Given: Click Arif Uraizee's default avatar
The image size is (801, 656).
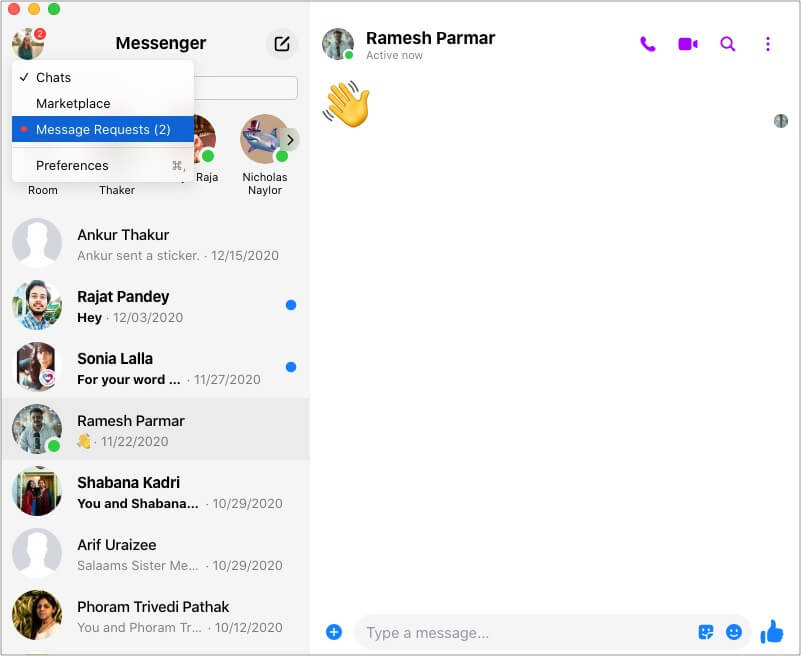Looking at the screenshot, I should click(x=37, y=553).
